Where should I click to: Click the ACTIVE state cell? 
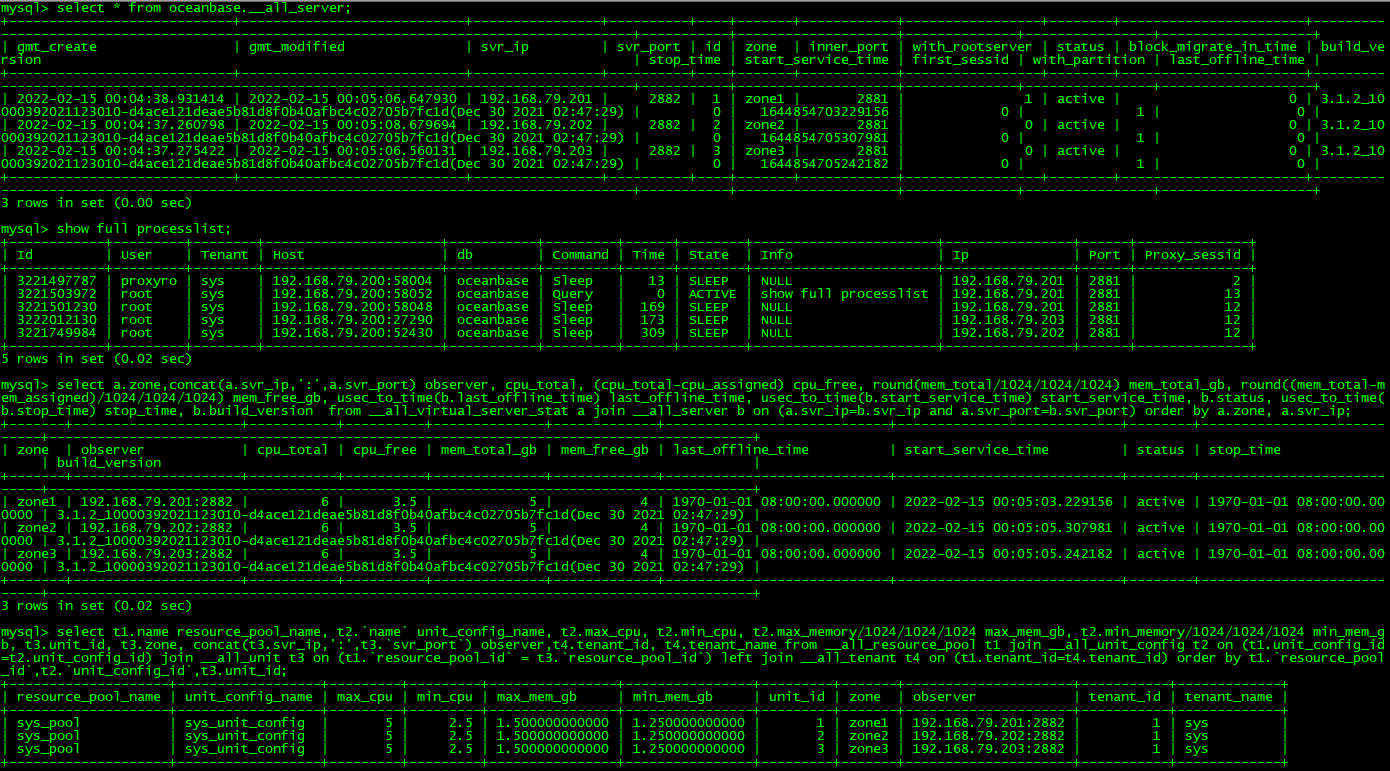(x=712, y=294)
